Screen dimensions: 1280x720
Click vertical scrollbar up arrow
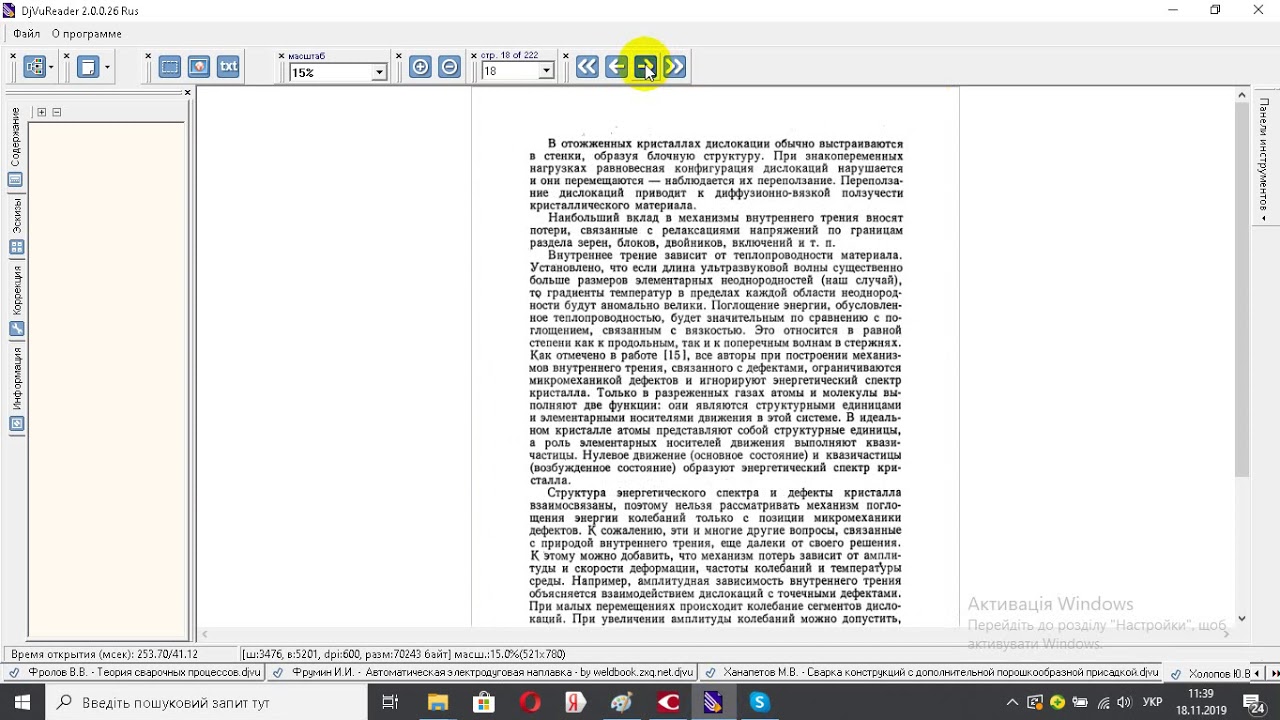pyautogui.click(x=1242, y=95)
